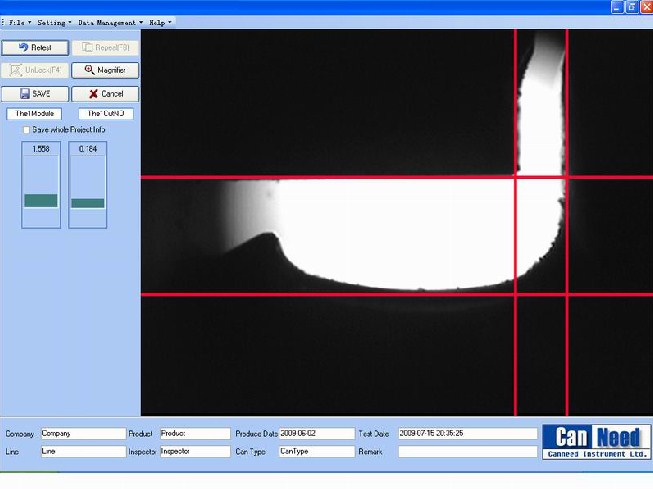Select the Product text field

click(x=193, y=434)
